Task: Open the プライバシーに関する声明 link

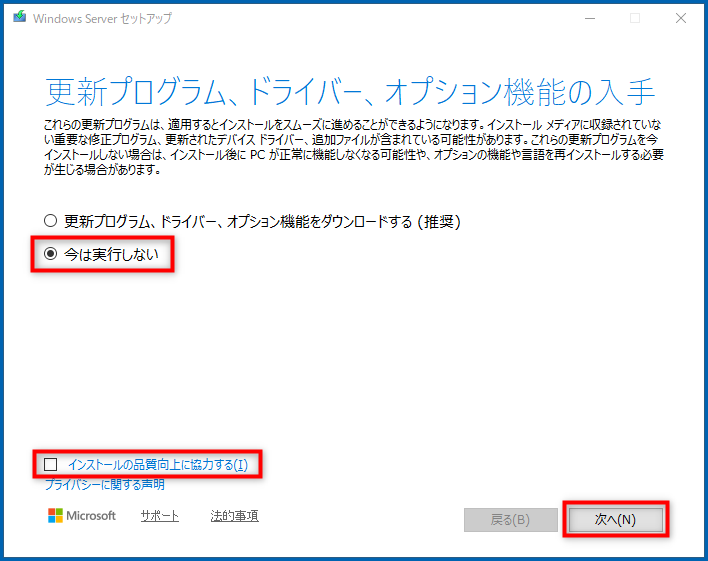Action: pos(104,485)
